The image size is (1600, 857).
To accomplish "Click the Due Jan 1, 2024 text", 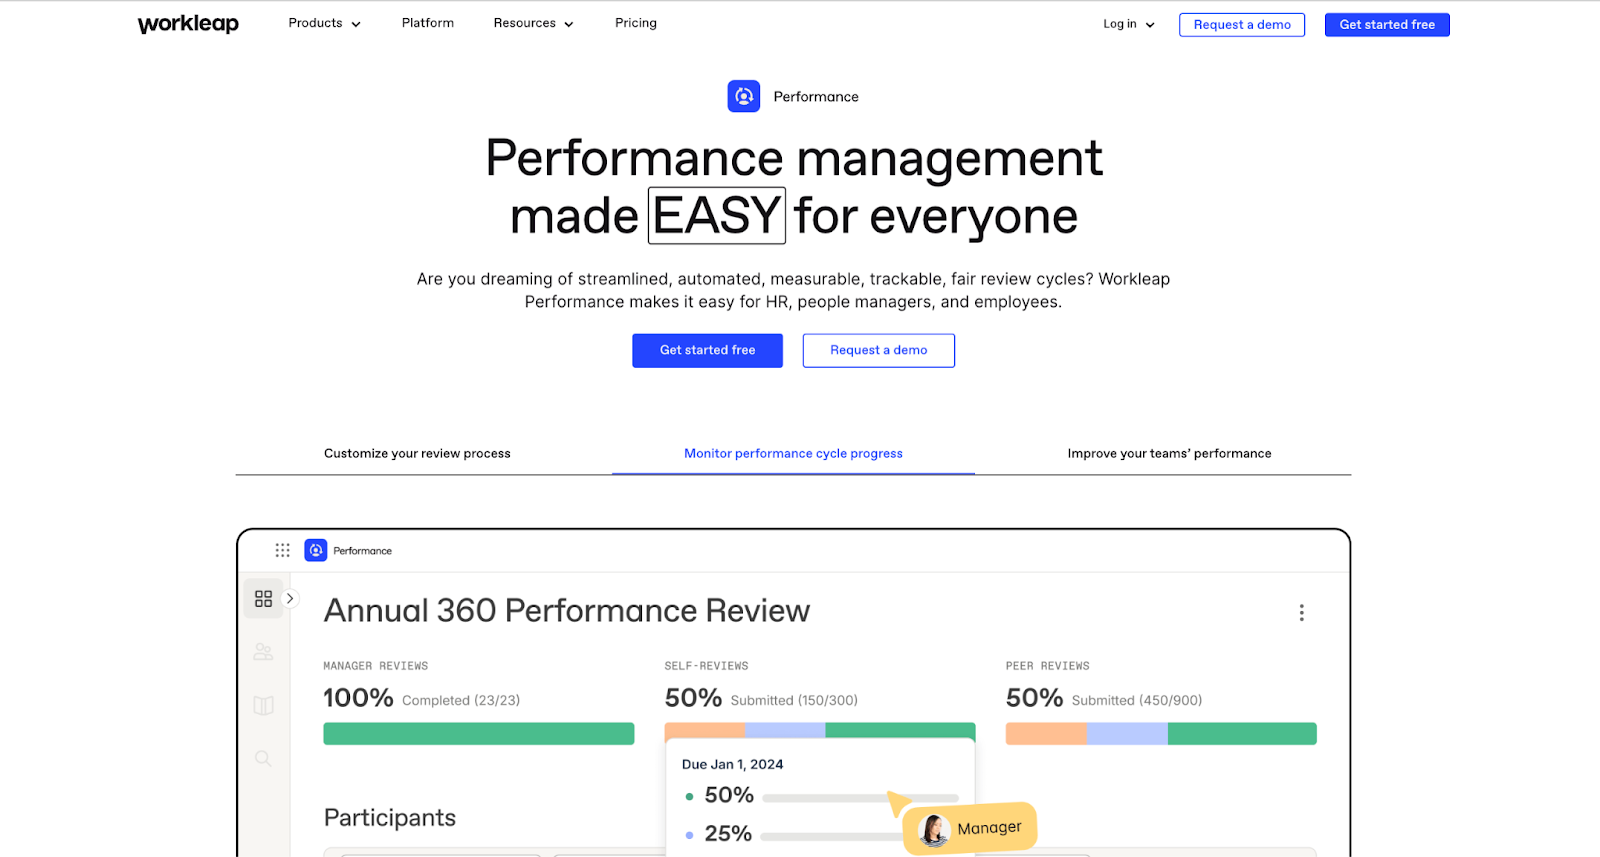I will click(732, 764).
